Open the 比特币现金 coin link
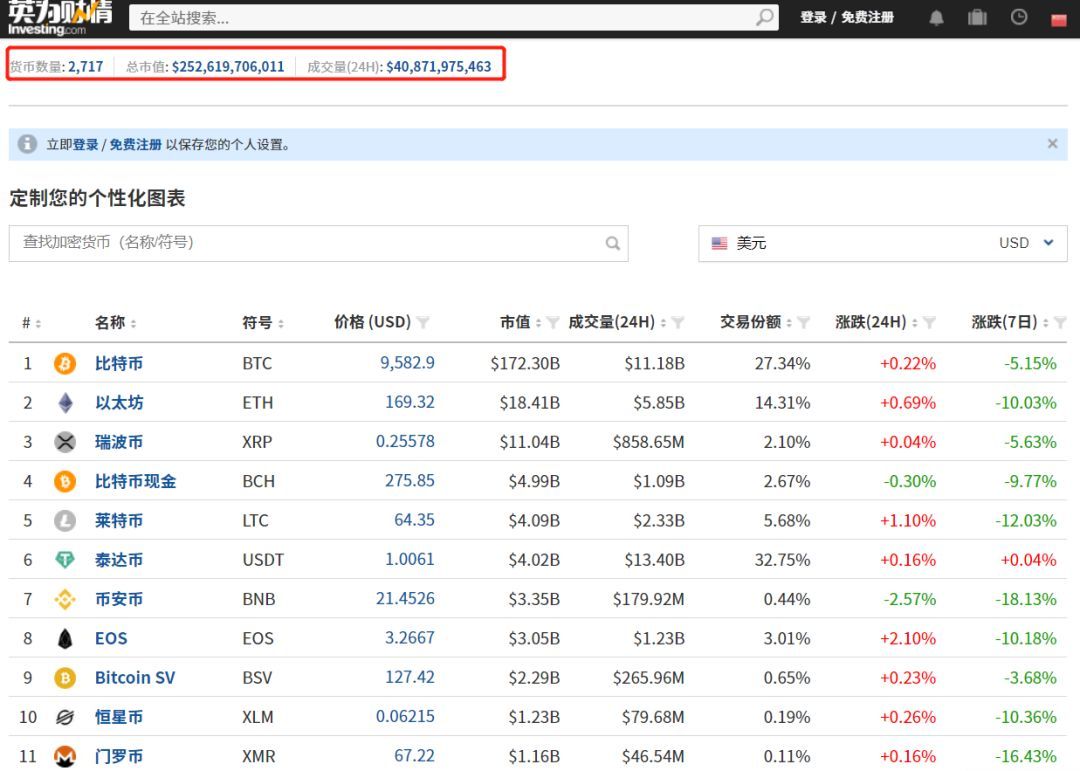1080x771 pixels. pyautogui.click(x=135, y=481)
